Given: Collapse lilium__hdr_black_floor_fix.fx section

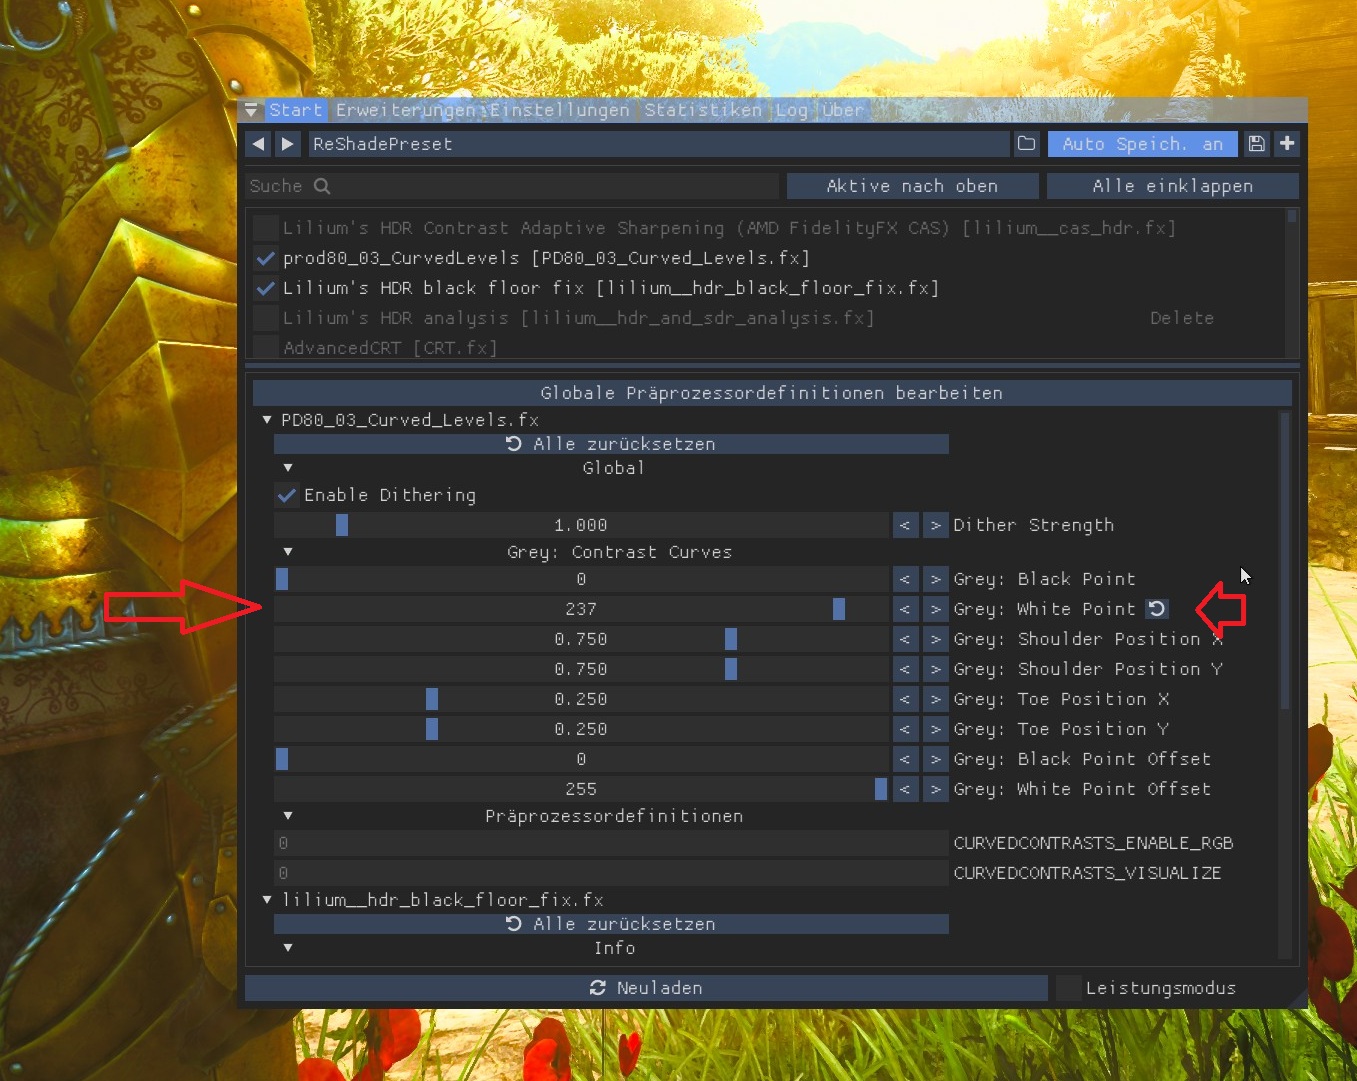Looking at the screenshot, I should click(x=267, y=900).
